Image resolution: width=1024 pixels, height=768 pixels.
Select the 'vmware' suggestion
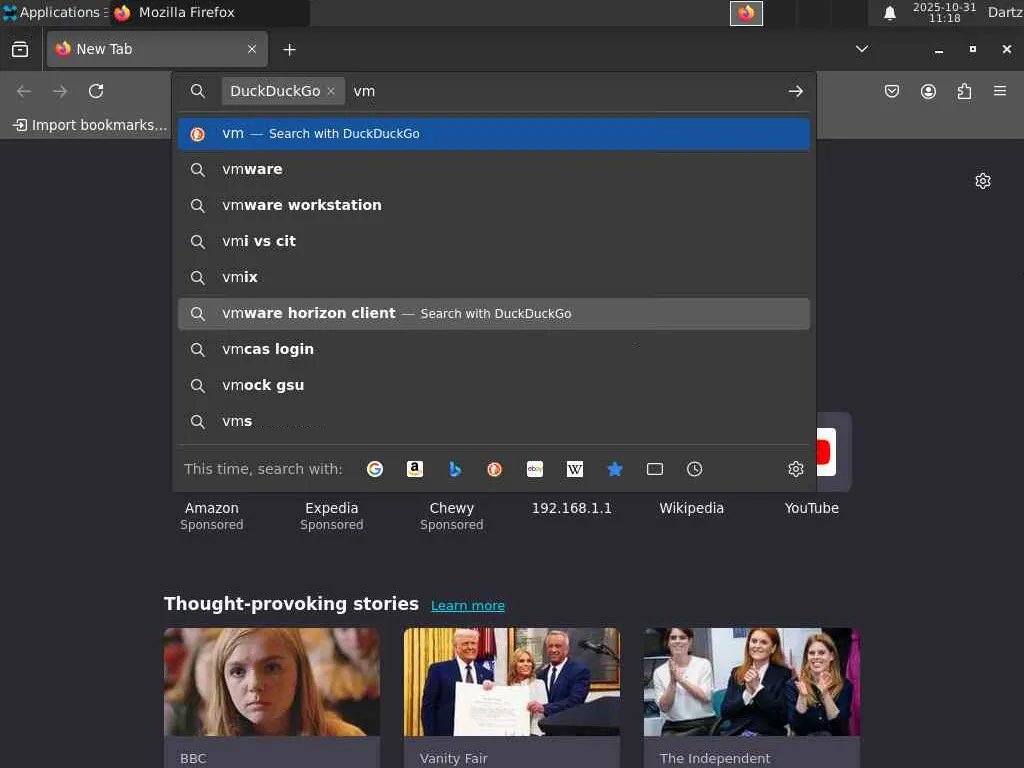[494, 170]
